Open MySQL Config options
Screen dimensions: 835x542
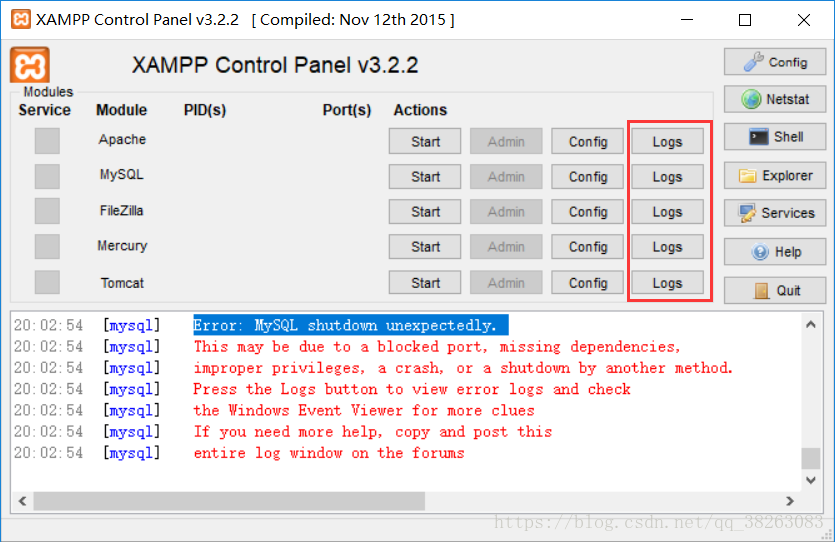[587, 176]
